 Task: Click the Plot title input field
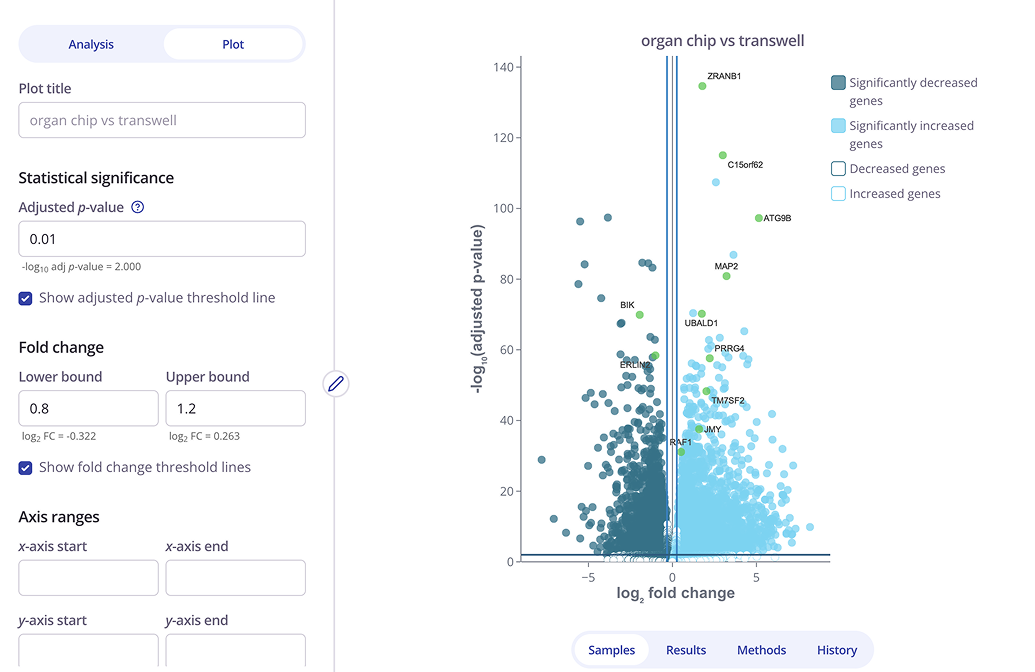click(x=161, y=120)
